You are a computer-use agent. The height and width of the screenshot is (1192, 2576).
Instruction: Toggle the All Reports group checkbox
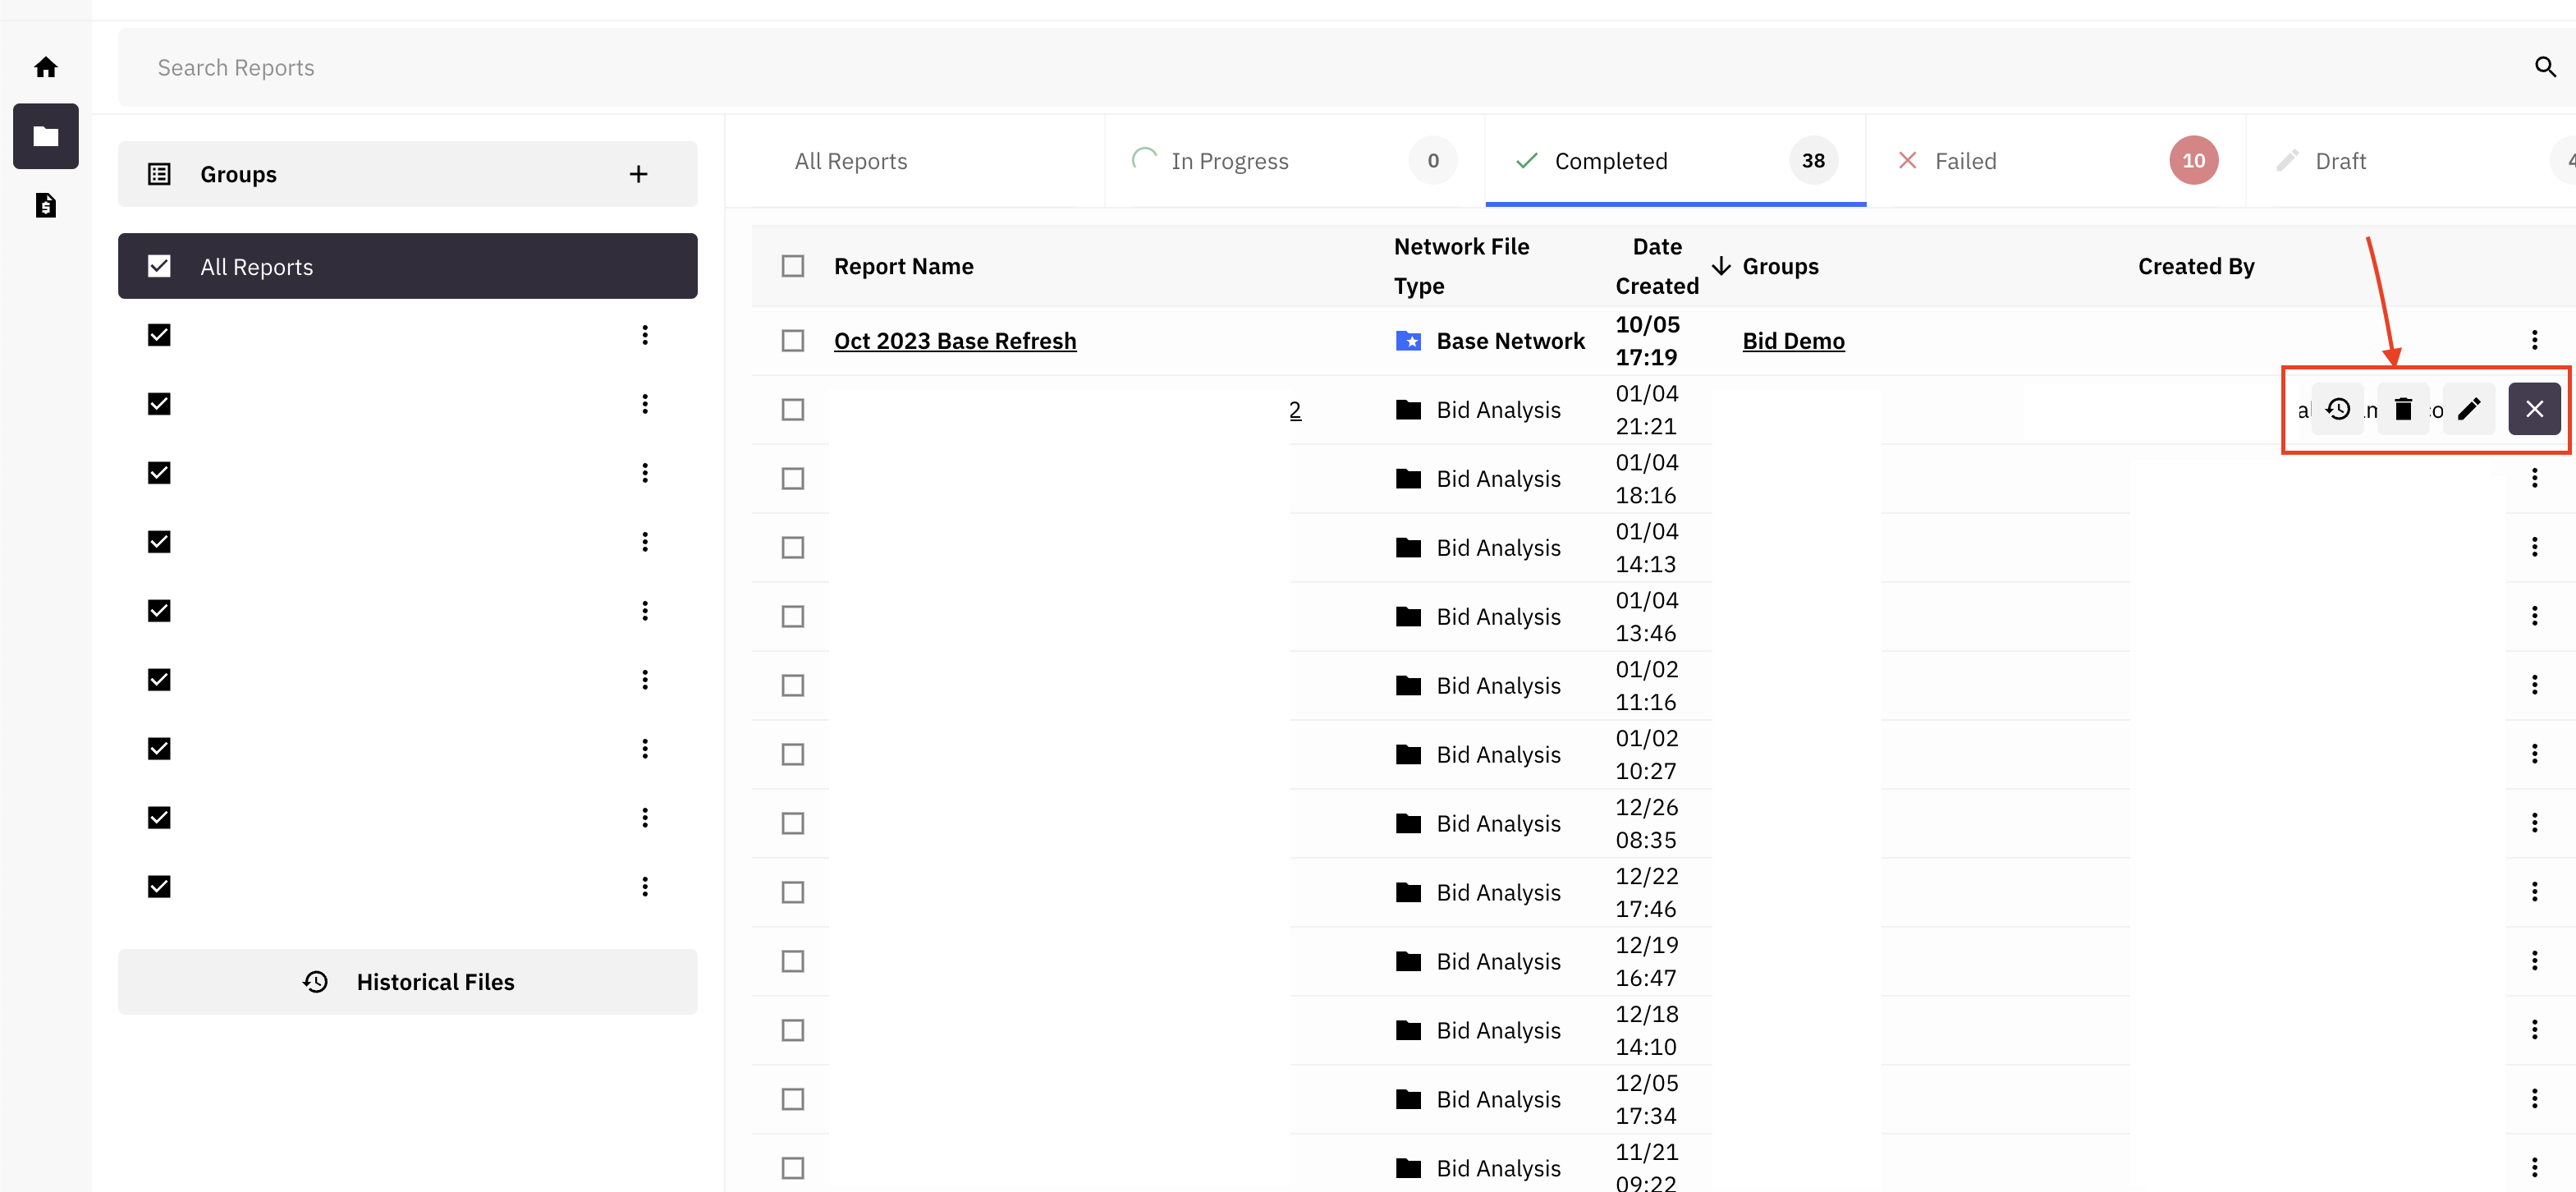click(159, 266)
